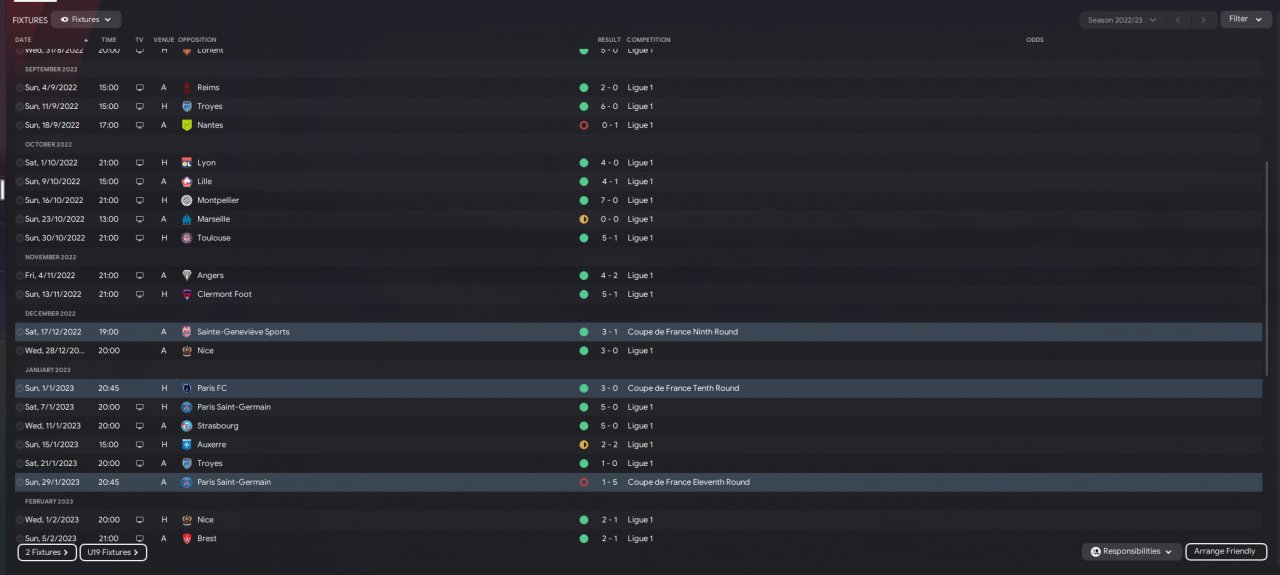Click the green win indicator for Montpellier
Viewport: 1280px width, 575px height.
click(583, 200)
